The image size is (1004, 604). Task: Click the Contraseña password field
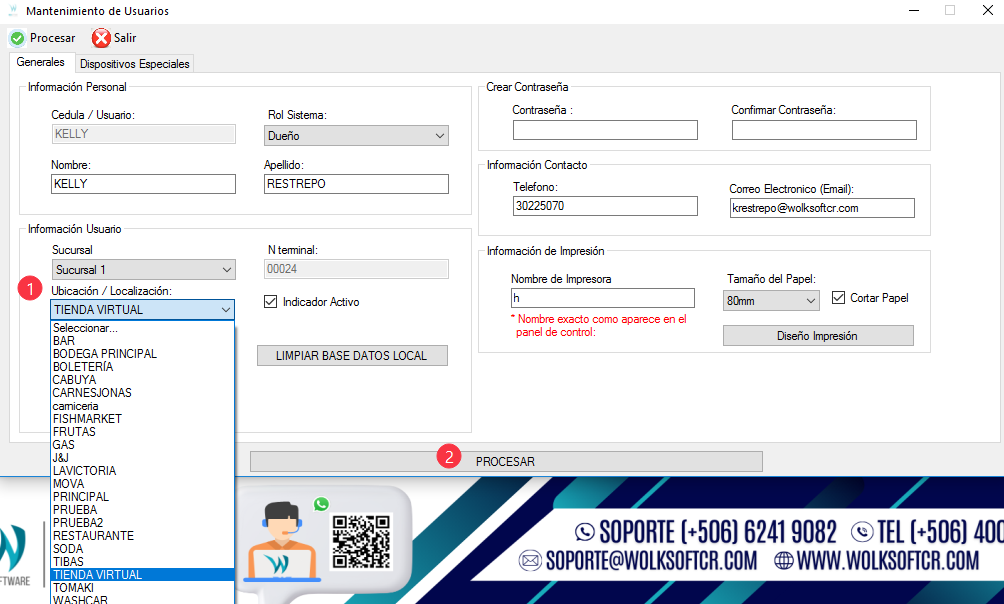click(x=604, y=130)
